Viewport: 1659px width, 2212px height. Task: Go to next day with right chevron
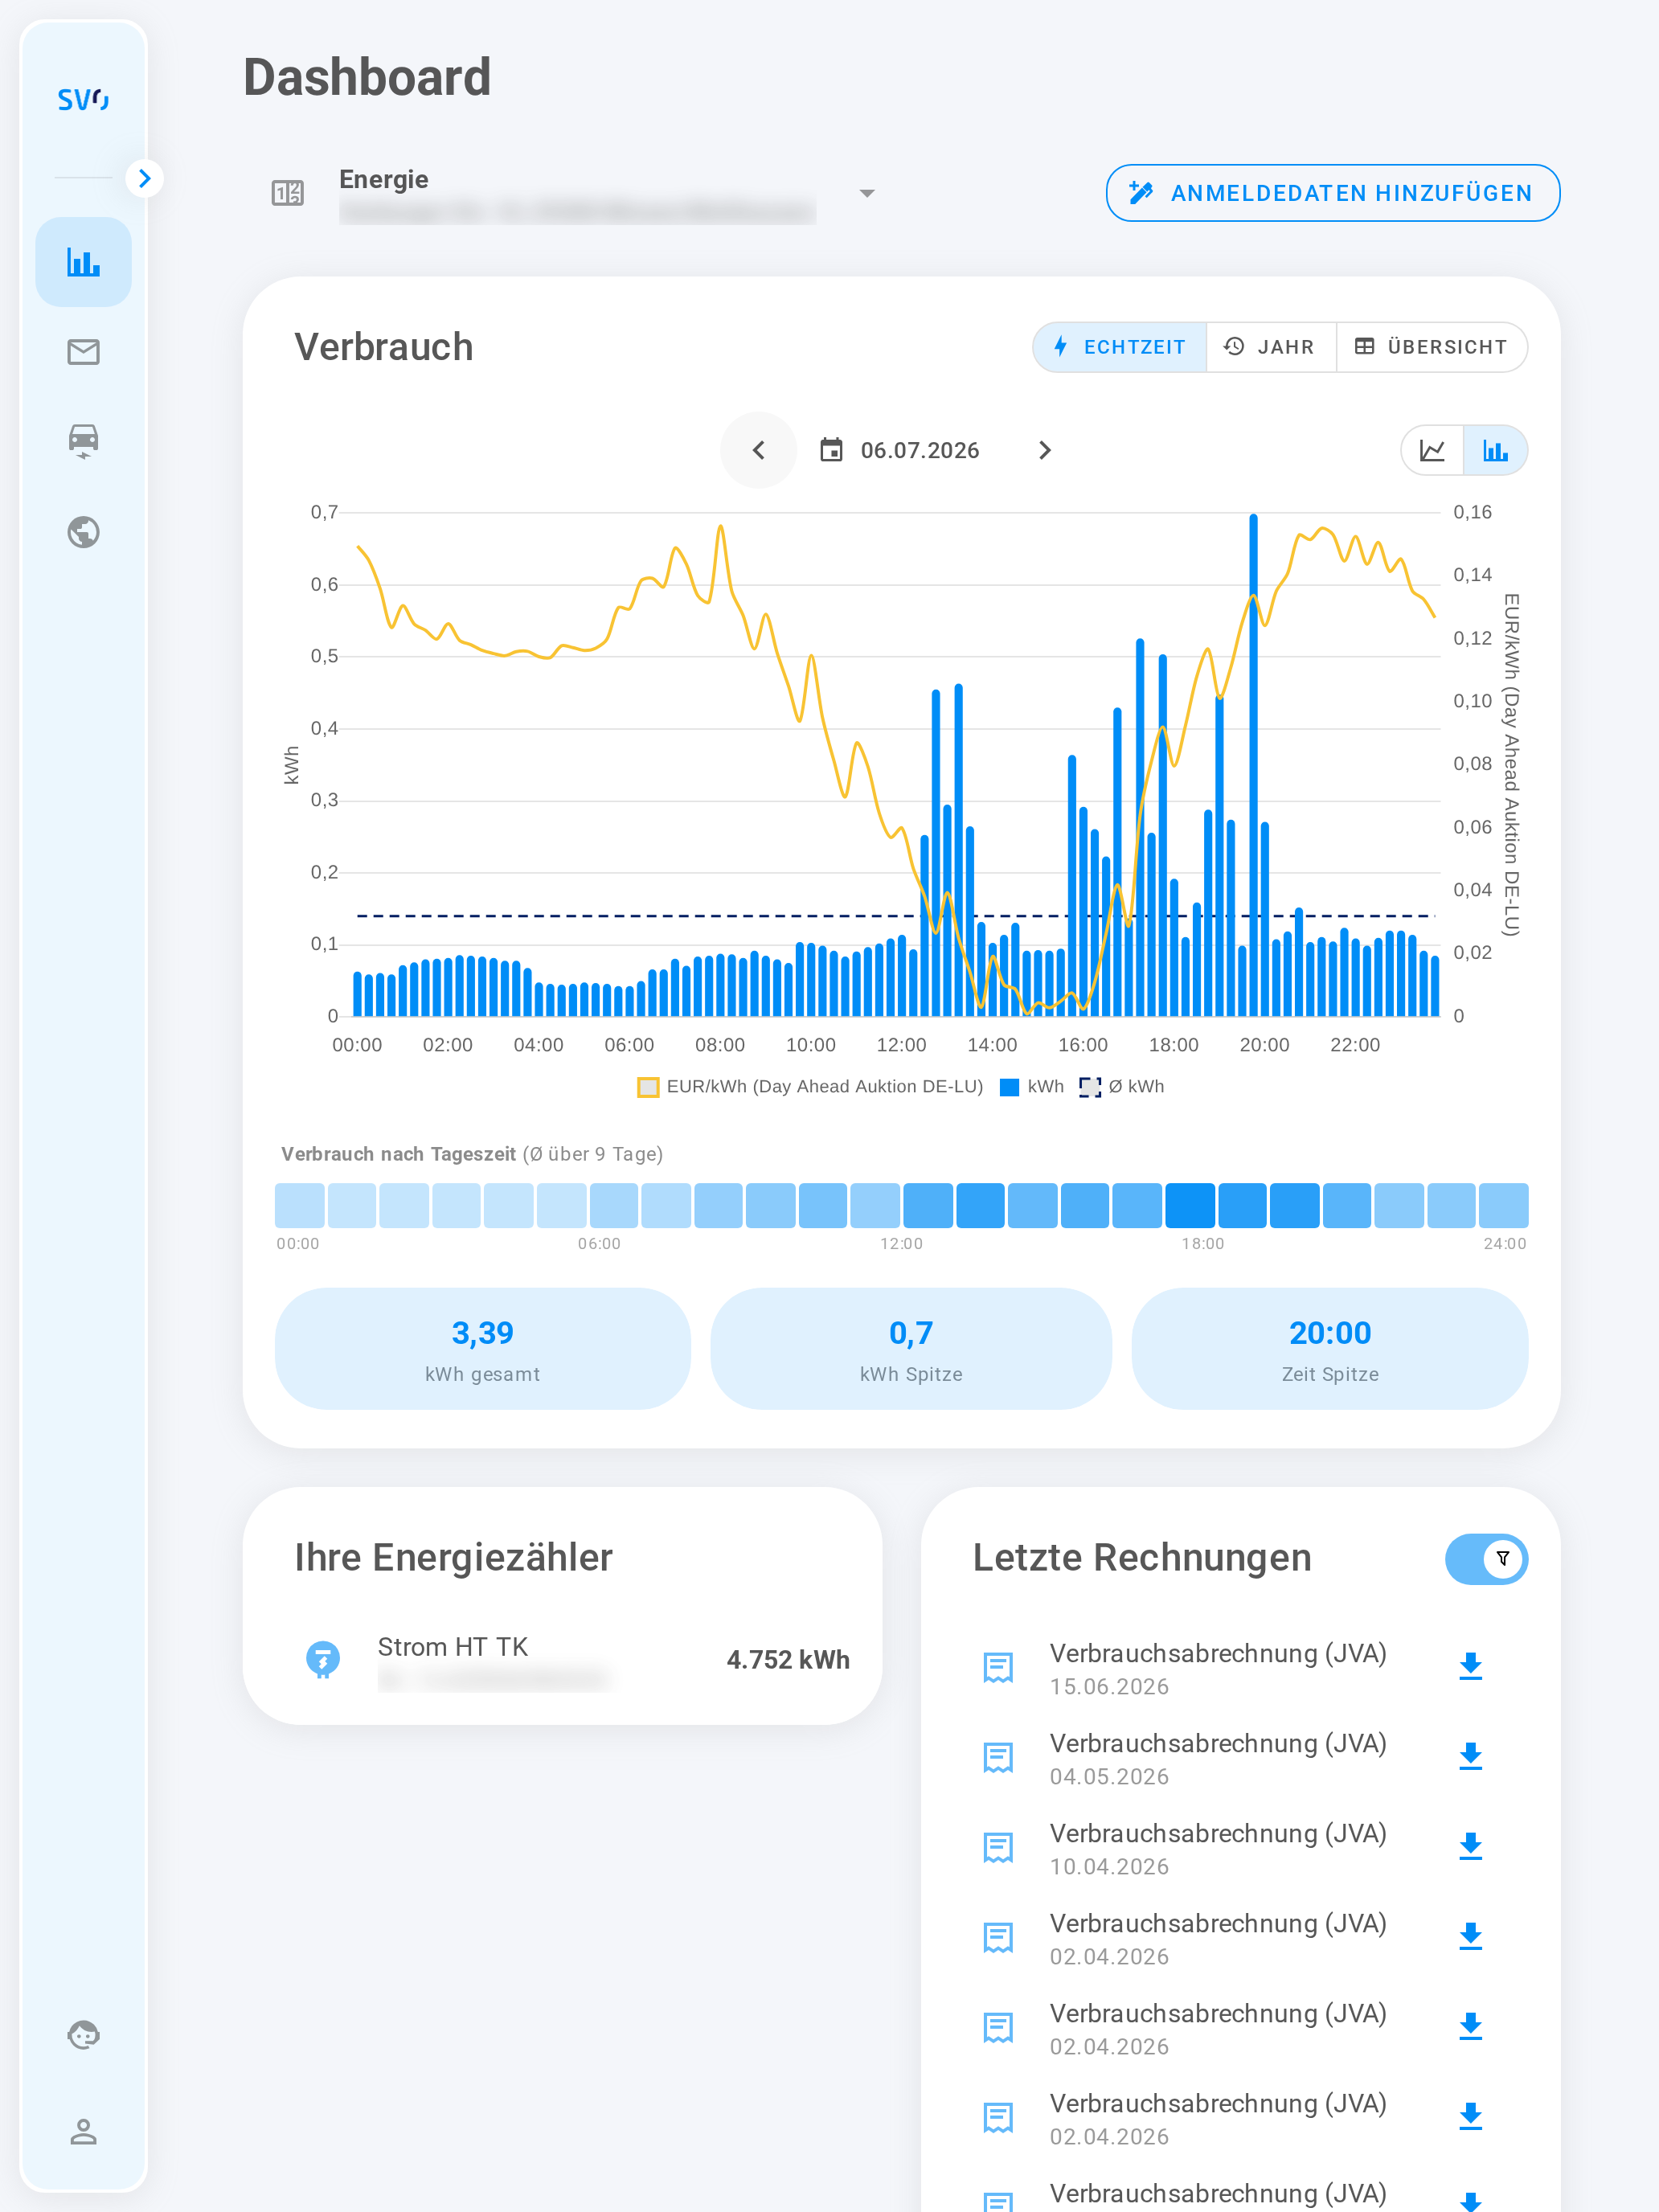[x=1045, y=450]
